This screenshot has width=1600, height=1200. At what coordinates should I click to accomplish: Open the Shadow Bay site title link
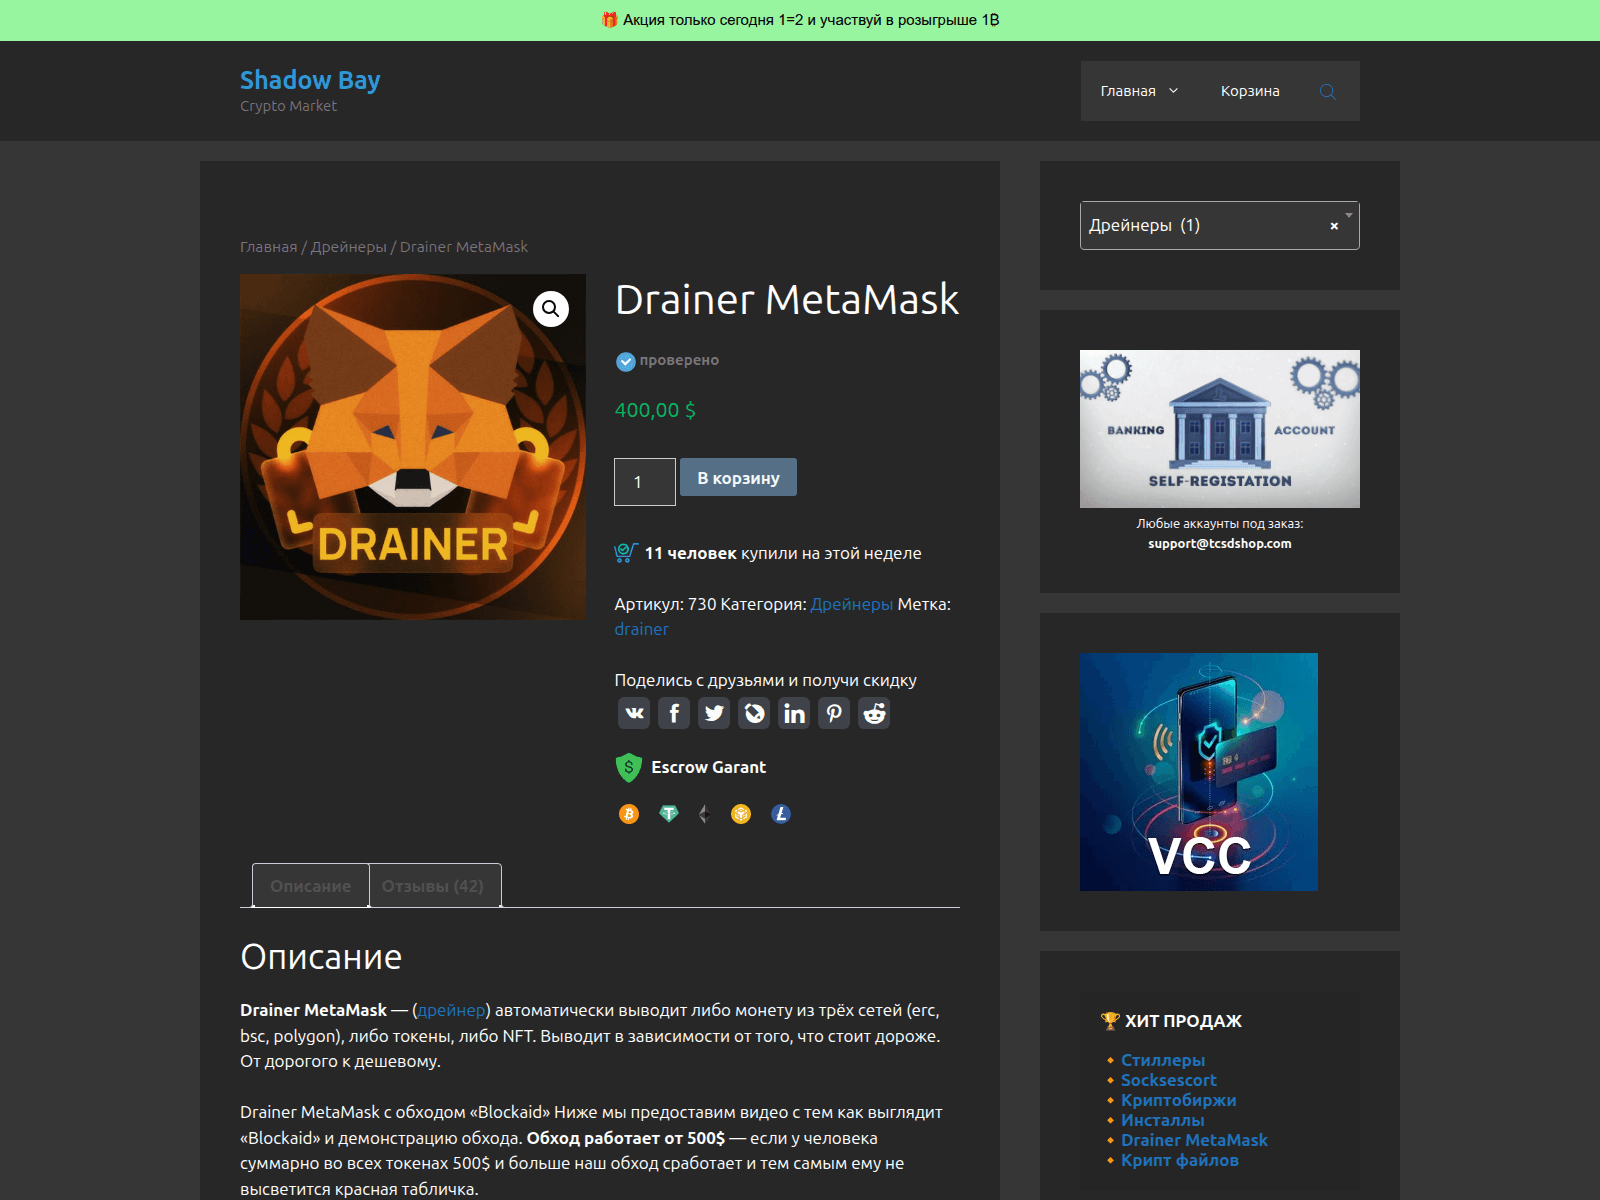[x=310, y=80]
